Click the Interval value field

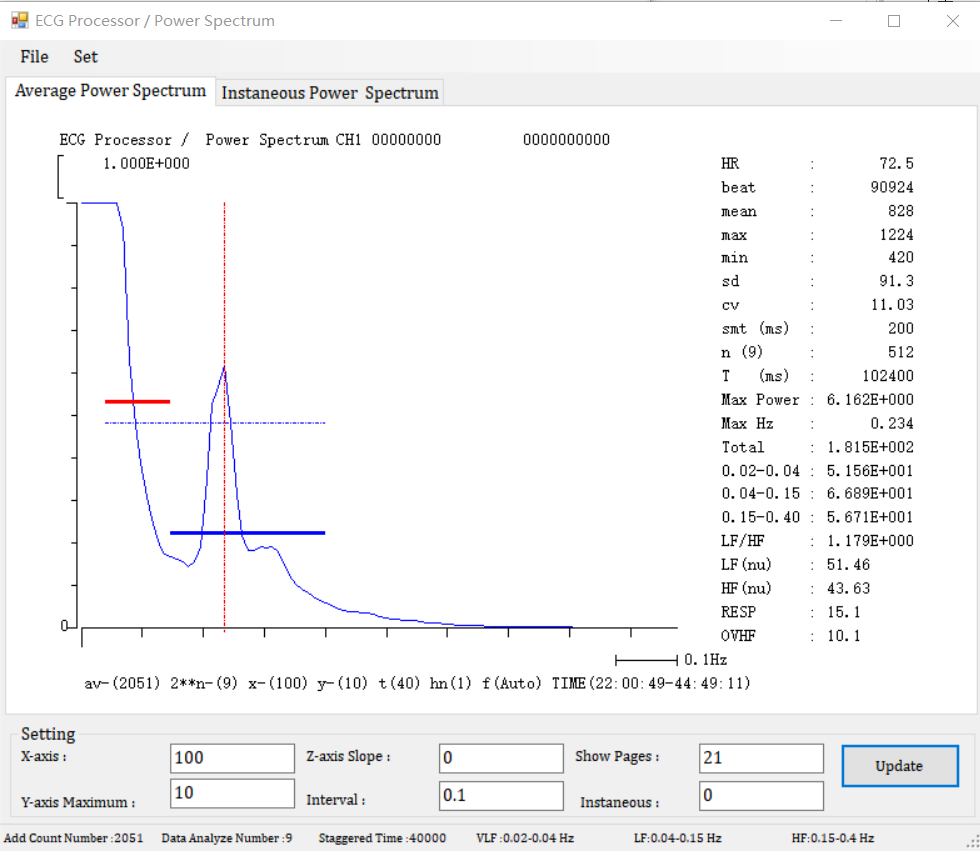[x=501, y=796]
